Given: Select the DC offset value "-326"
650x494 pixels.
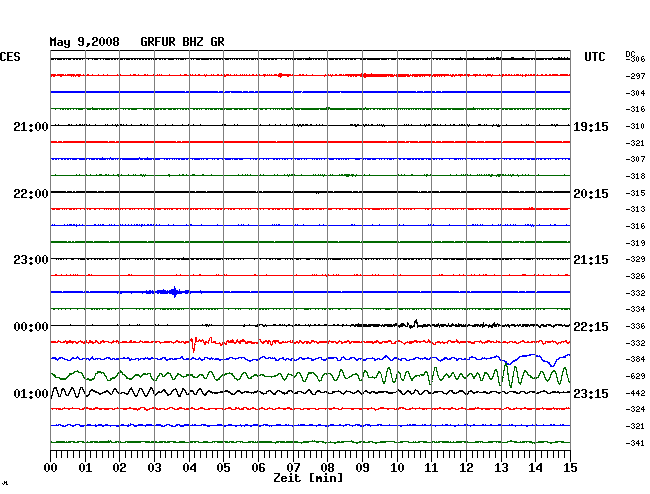Looking at the screenshot, I should [x=635, y=276].
